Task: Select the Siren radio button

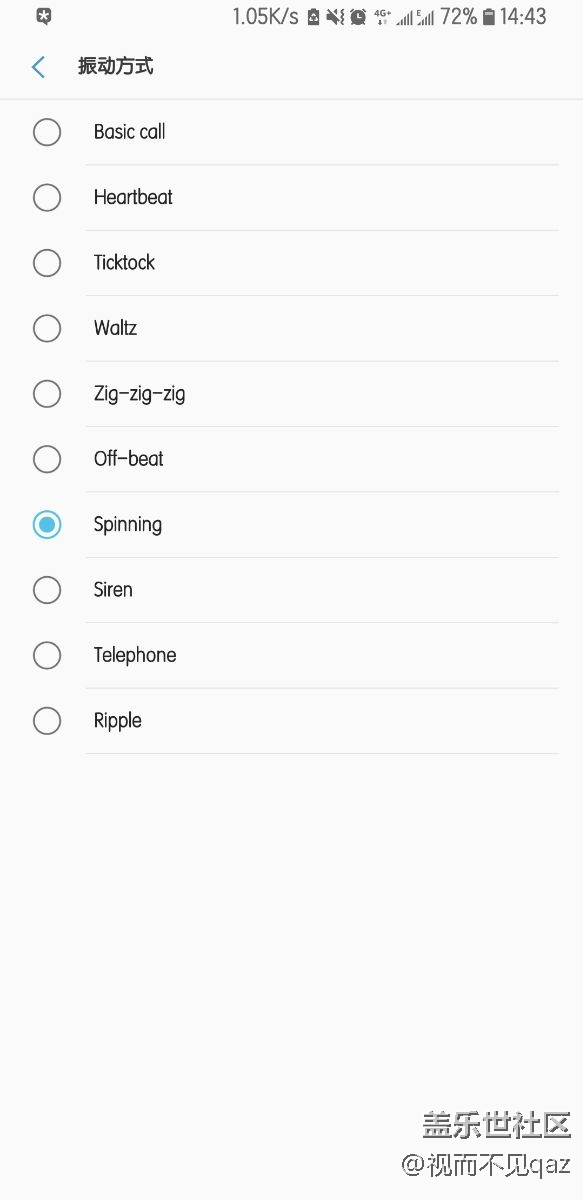Action: click(47, 590)
